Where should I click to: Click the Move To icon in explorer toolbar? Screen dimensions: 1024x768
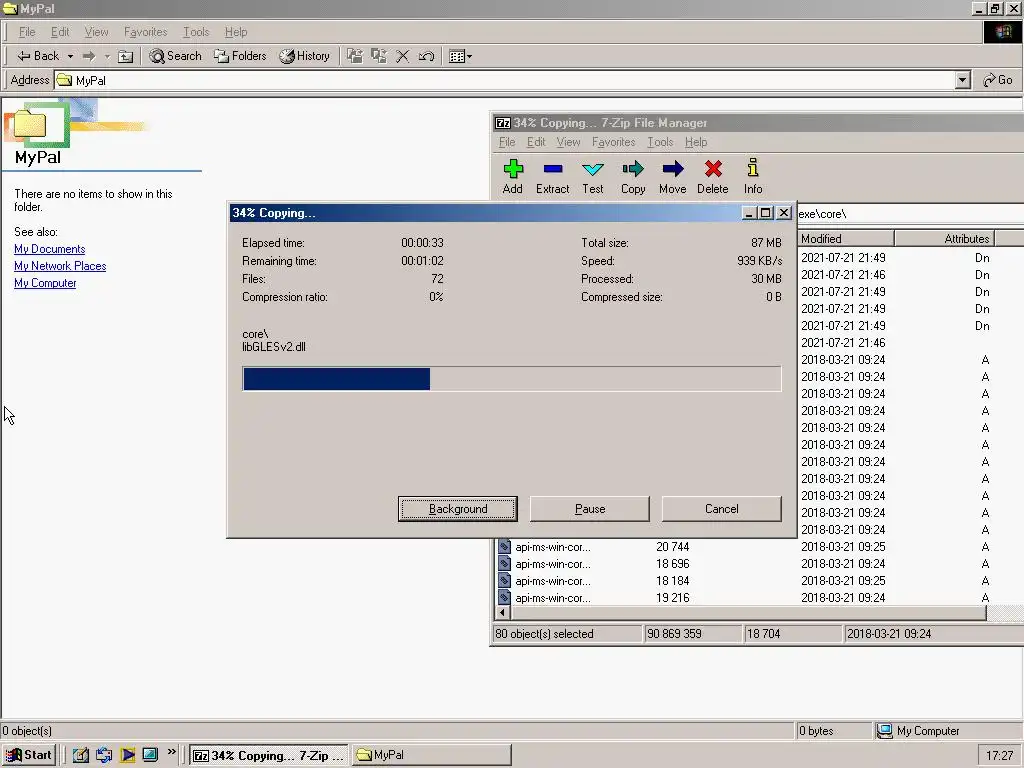355,56
